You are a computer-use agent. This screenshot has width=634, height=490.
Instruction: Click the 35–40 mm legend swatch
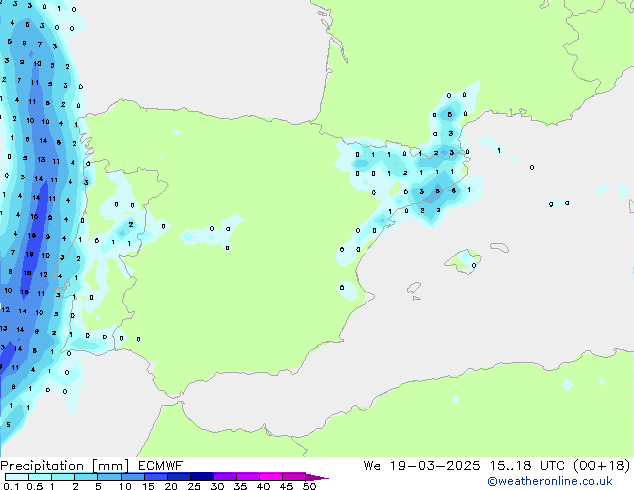[247, 477]
